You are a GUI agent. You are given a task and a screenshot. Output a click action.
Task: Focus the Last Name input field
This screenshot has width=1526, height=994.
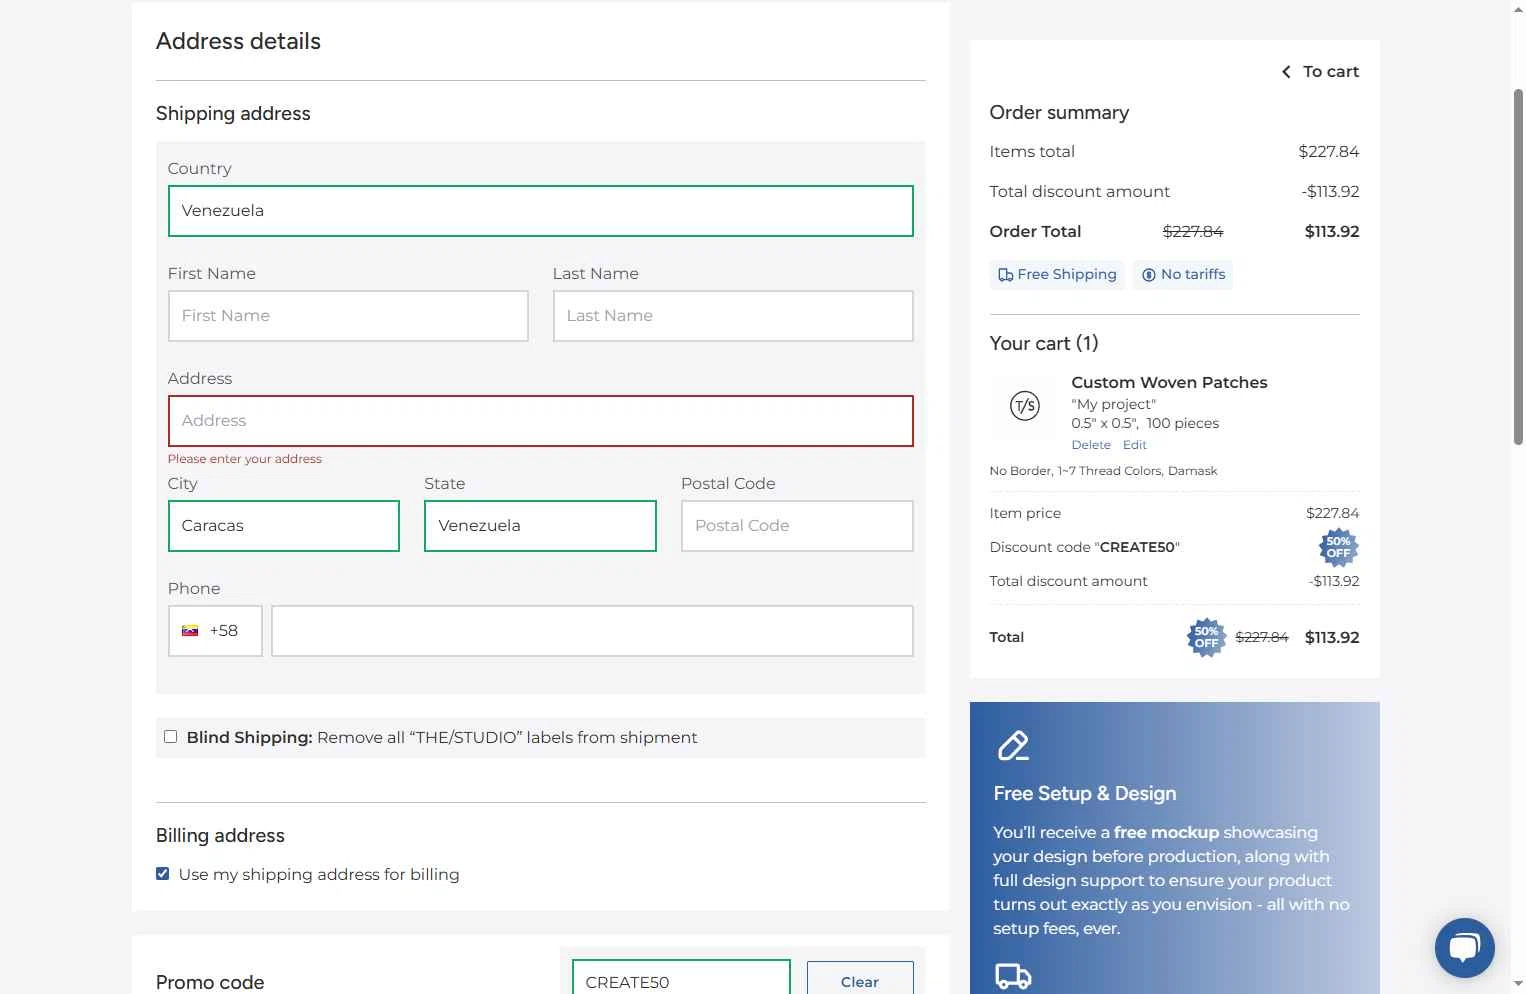coord(733,316)
